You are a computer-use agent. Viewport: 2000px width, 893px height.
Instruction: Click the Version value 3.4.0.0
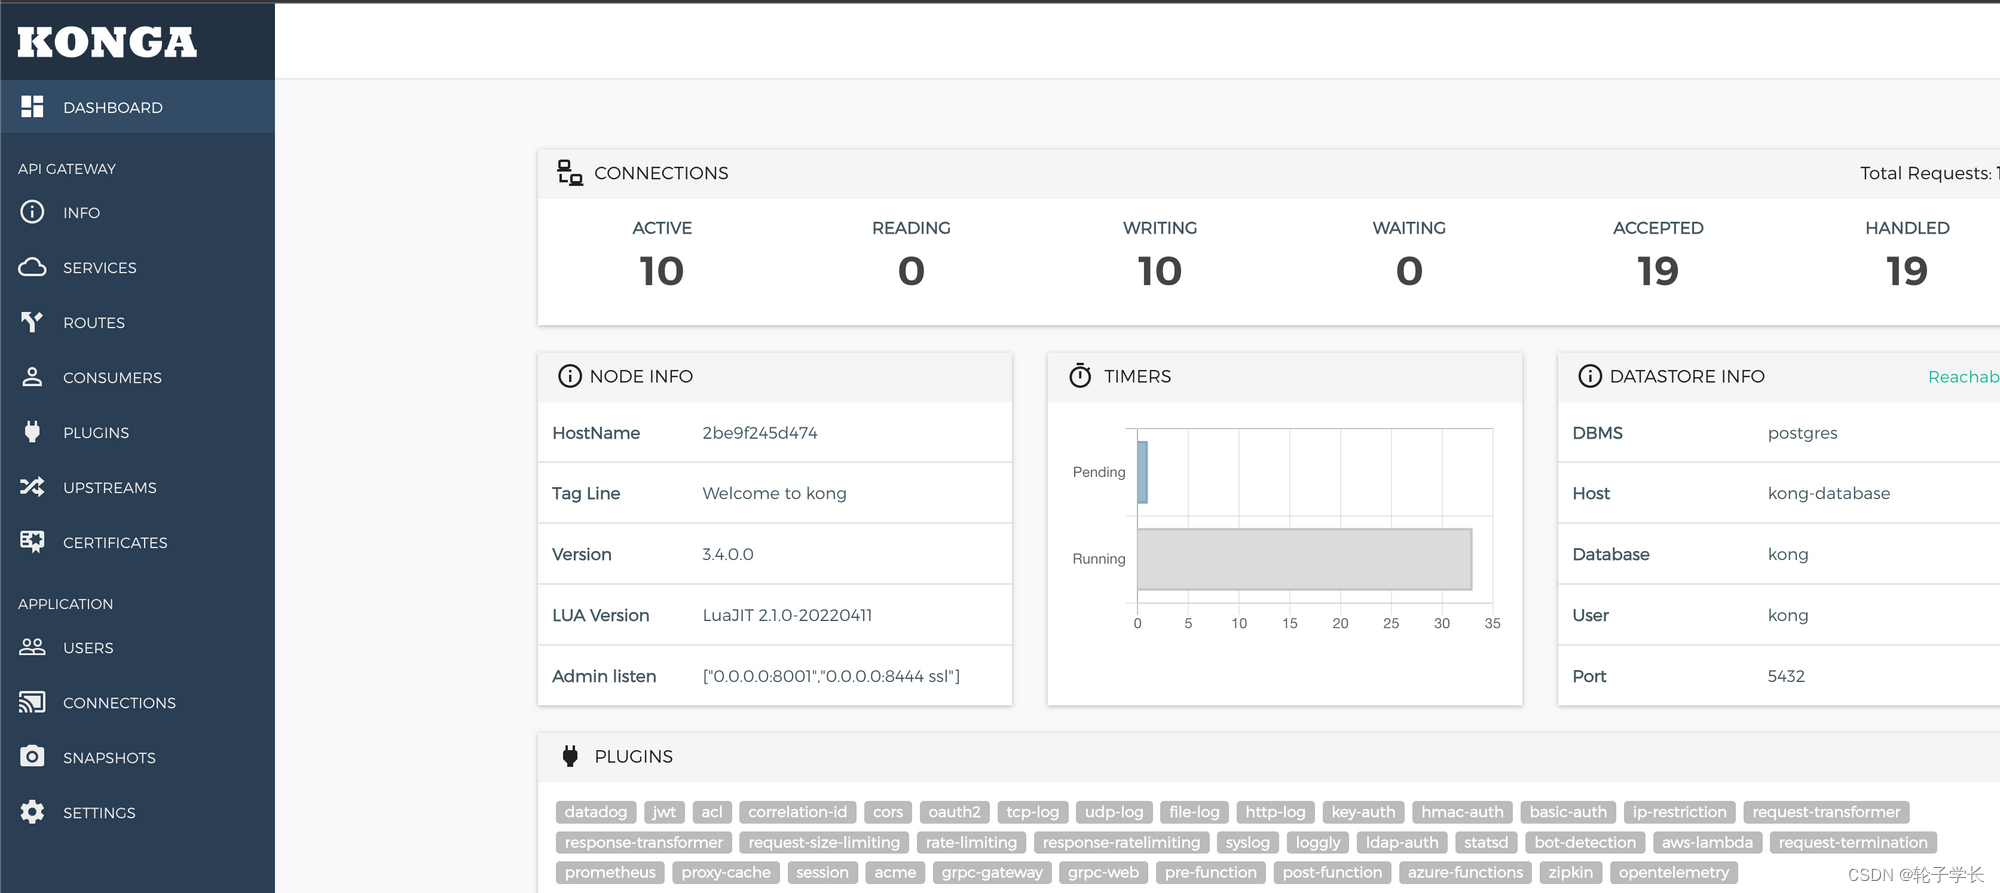728,554
